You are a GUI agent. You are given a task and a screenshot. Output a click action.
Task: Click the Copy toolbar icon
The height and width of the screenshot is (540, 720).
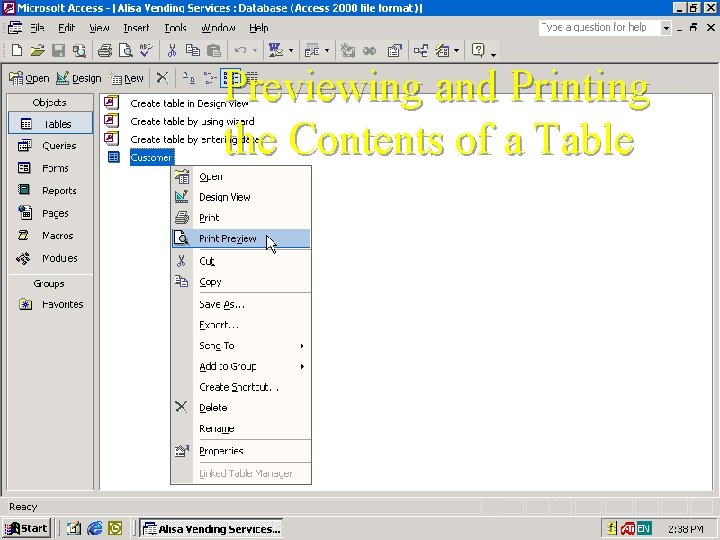(192, 50)
